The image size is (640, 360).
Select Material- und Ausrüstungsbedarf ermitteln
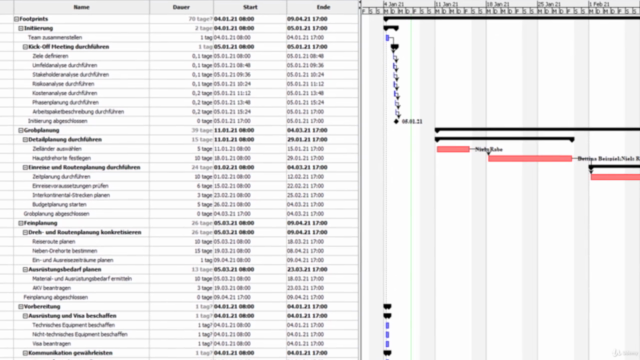pos(82,279)
